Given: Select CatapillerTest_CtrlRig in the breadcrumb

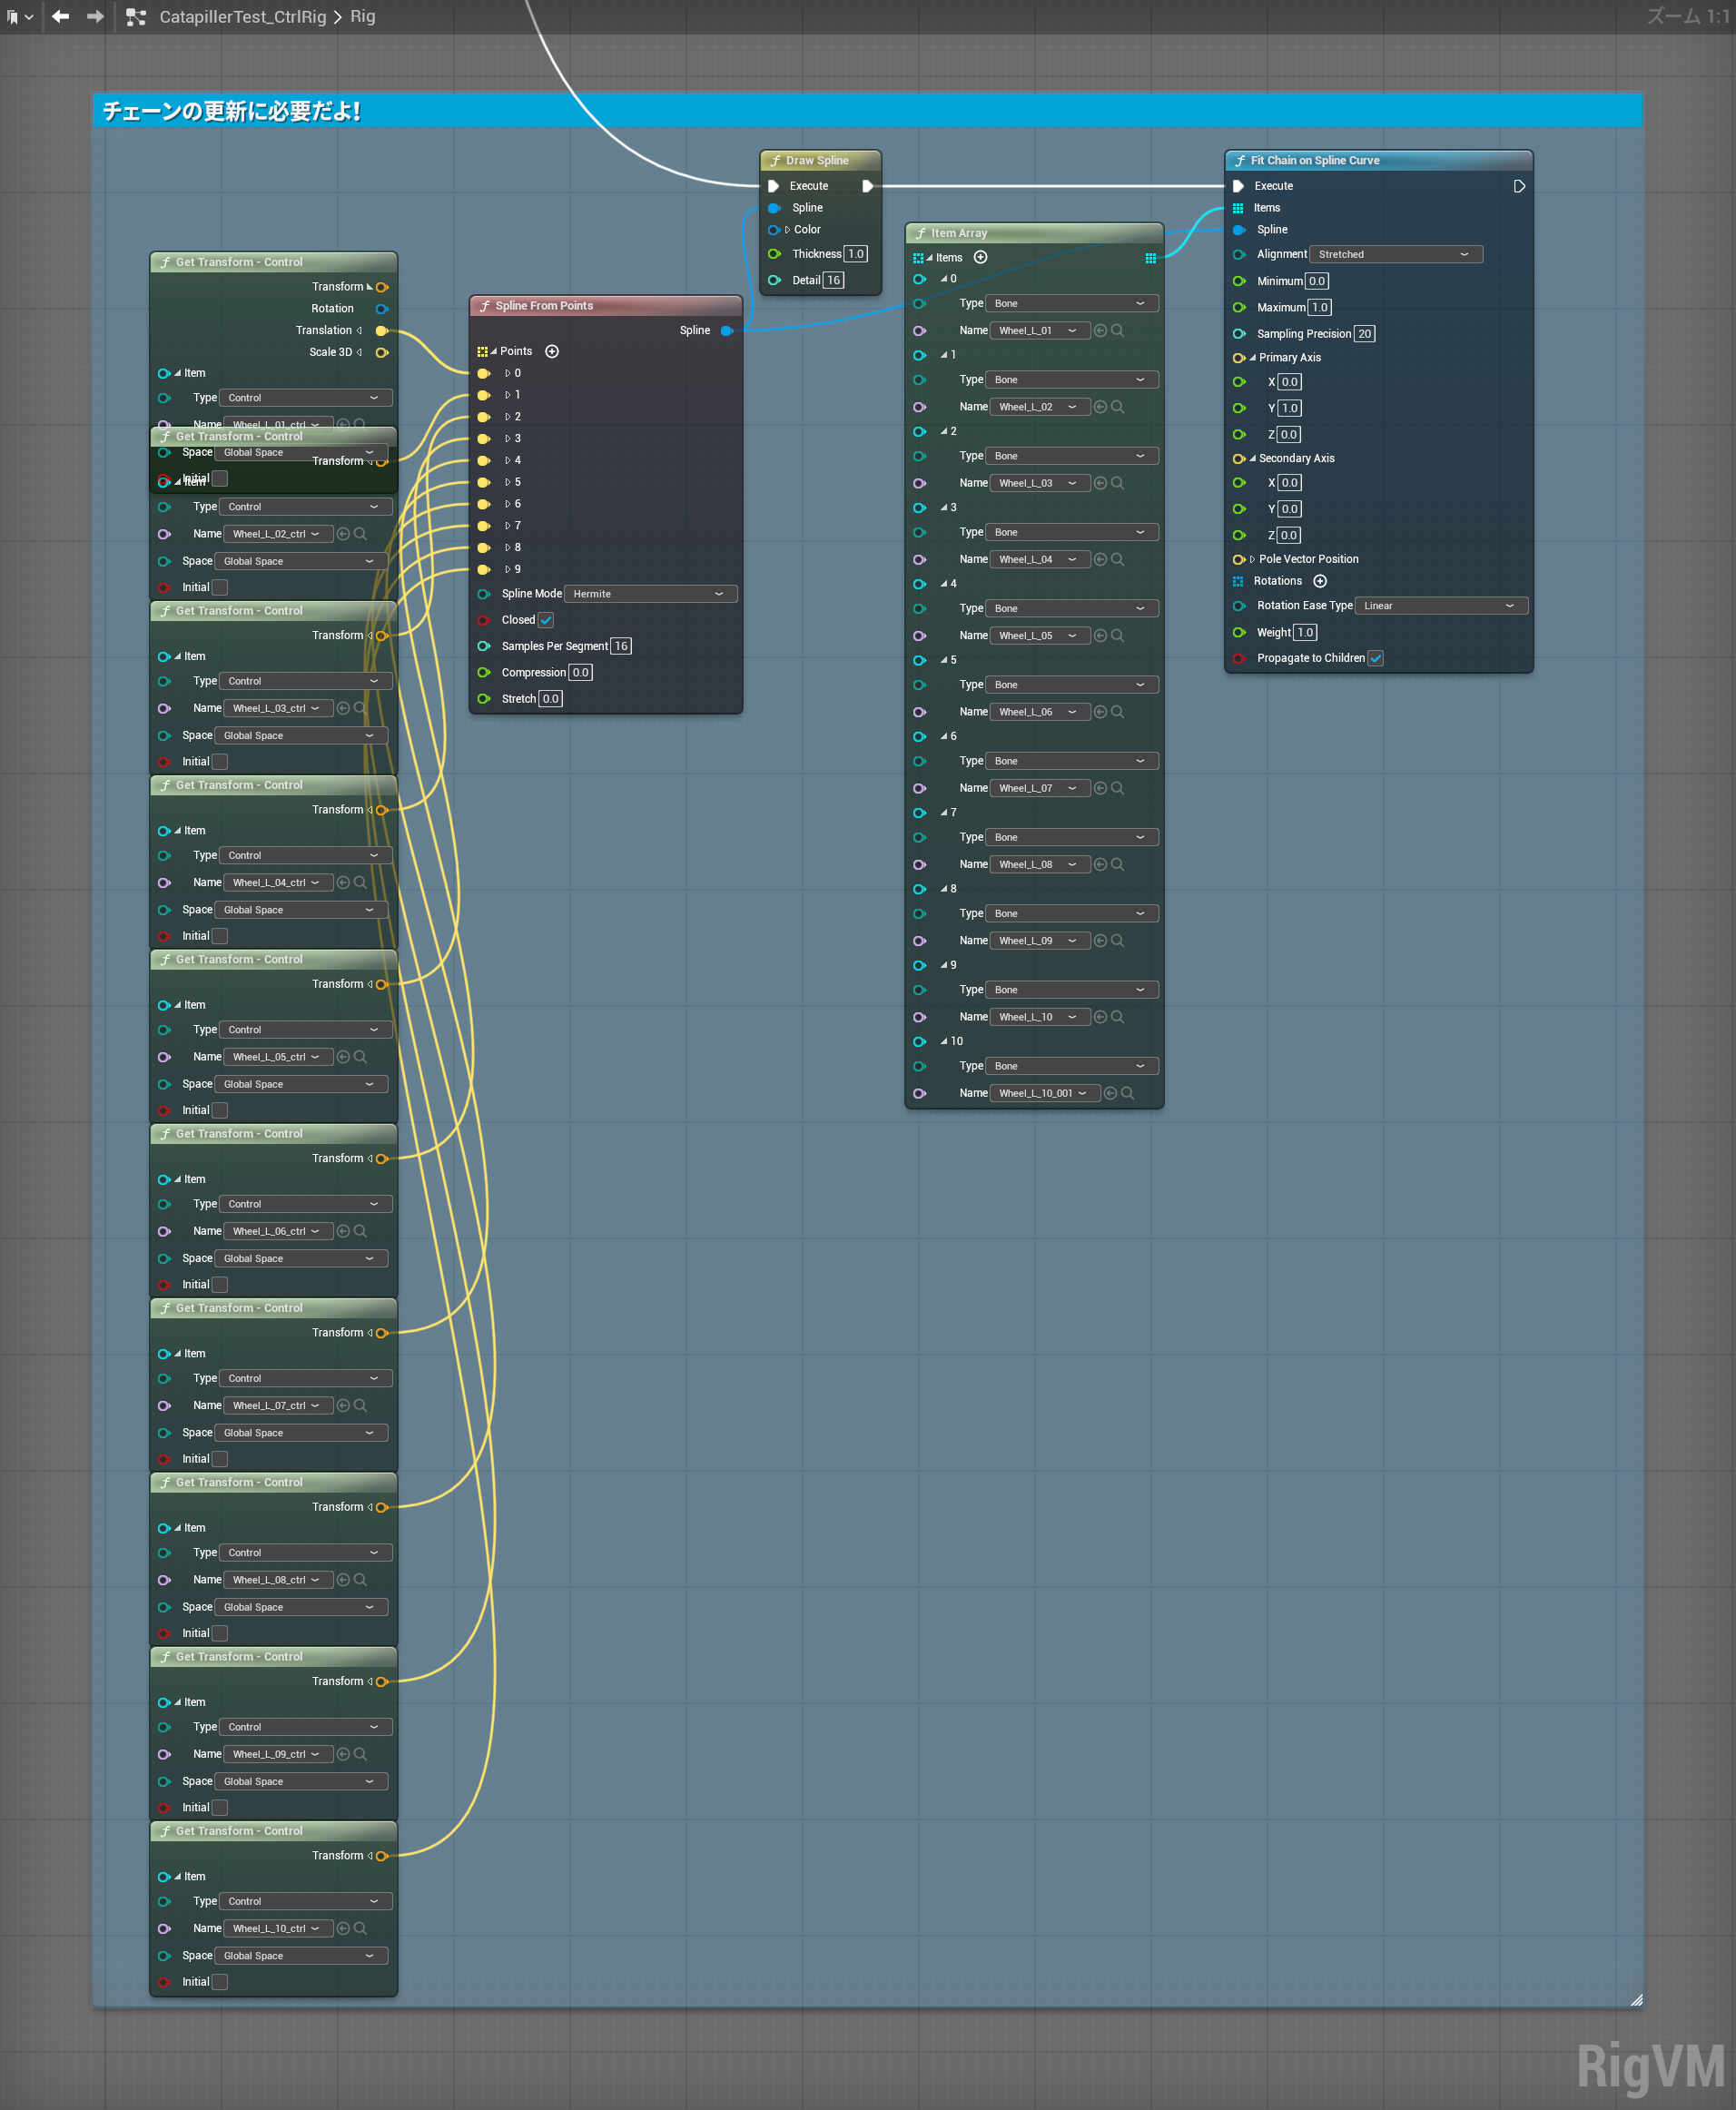Looking at the screenshot, I should [242, 16].
